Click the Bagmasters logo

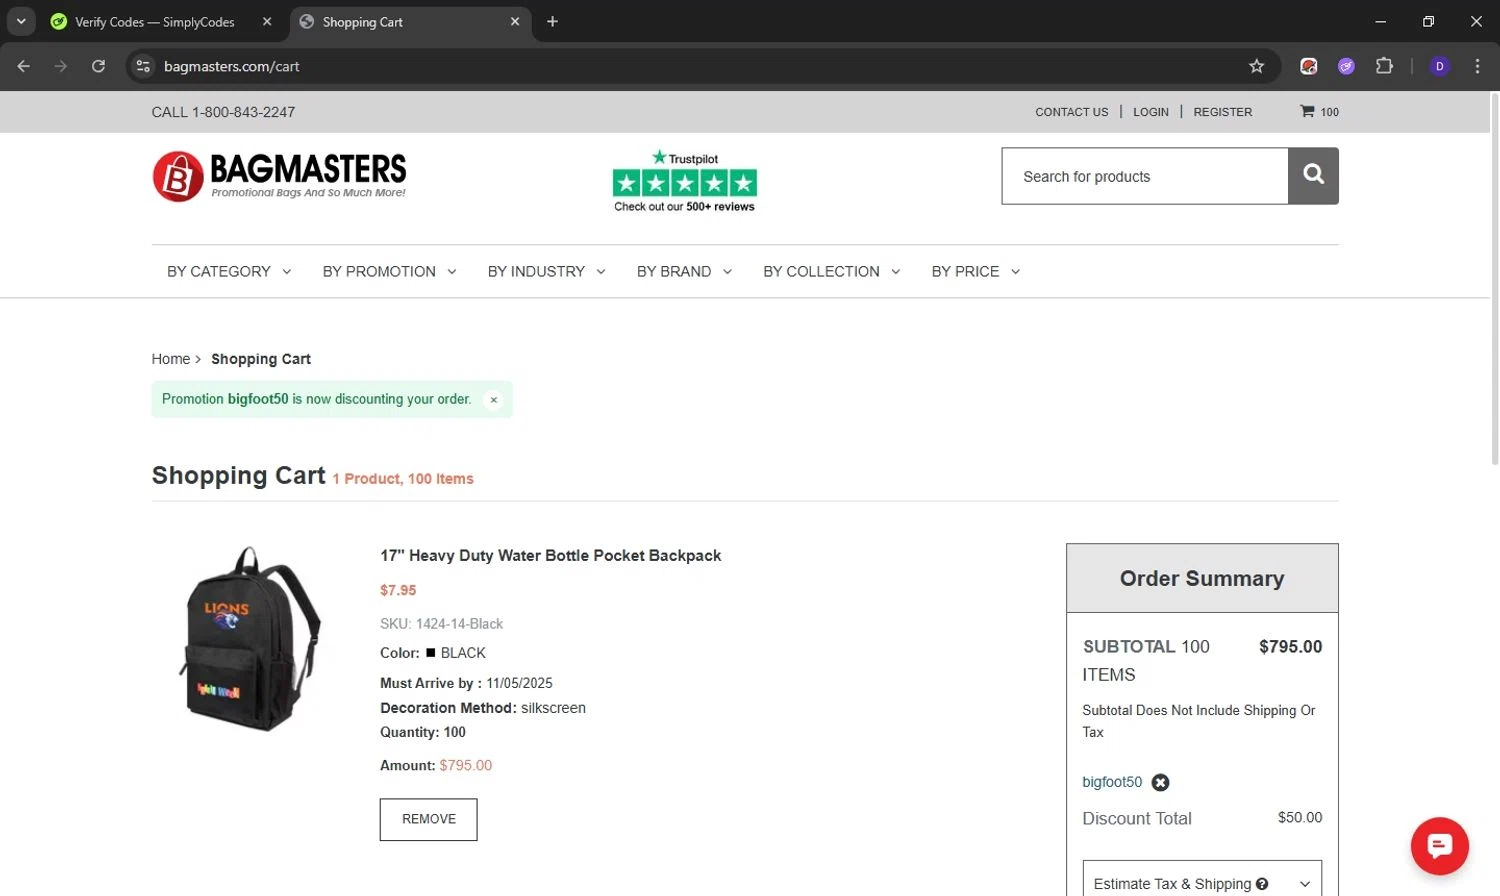click(279, 176)
